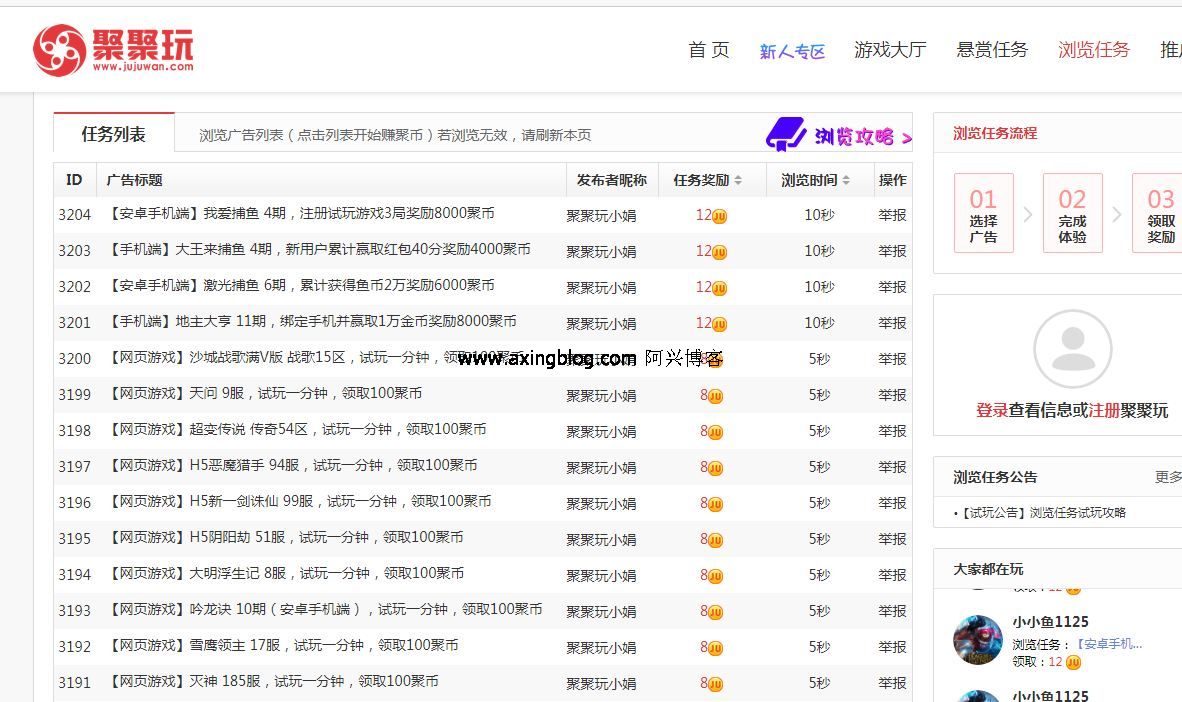The height and width of the screenshot is (702, 1182).
Task: Click the gray user avatar placeholder
Action: pos(1072,348)
